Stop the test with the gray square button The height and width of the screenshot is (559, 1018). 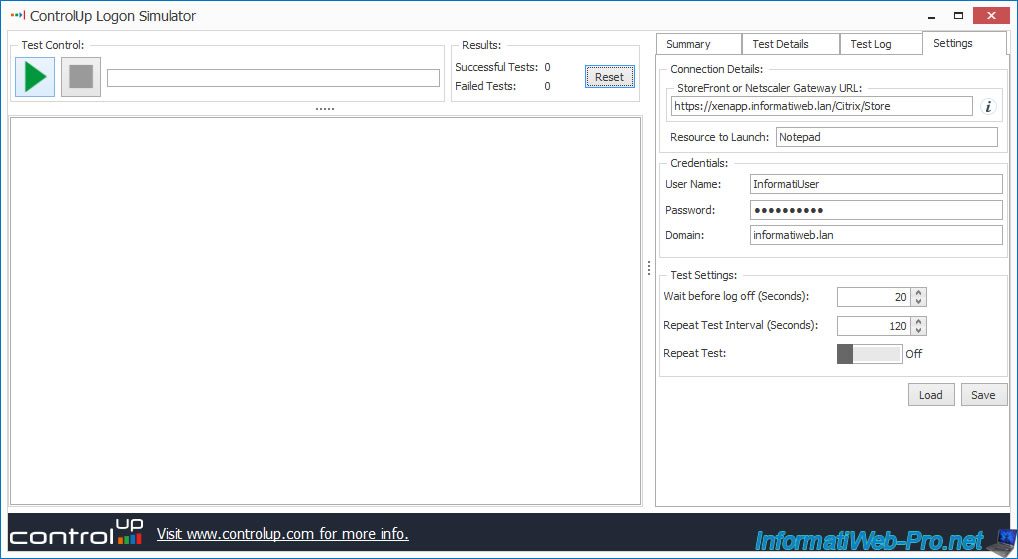click(x=81, y=77)
